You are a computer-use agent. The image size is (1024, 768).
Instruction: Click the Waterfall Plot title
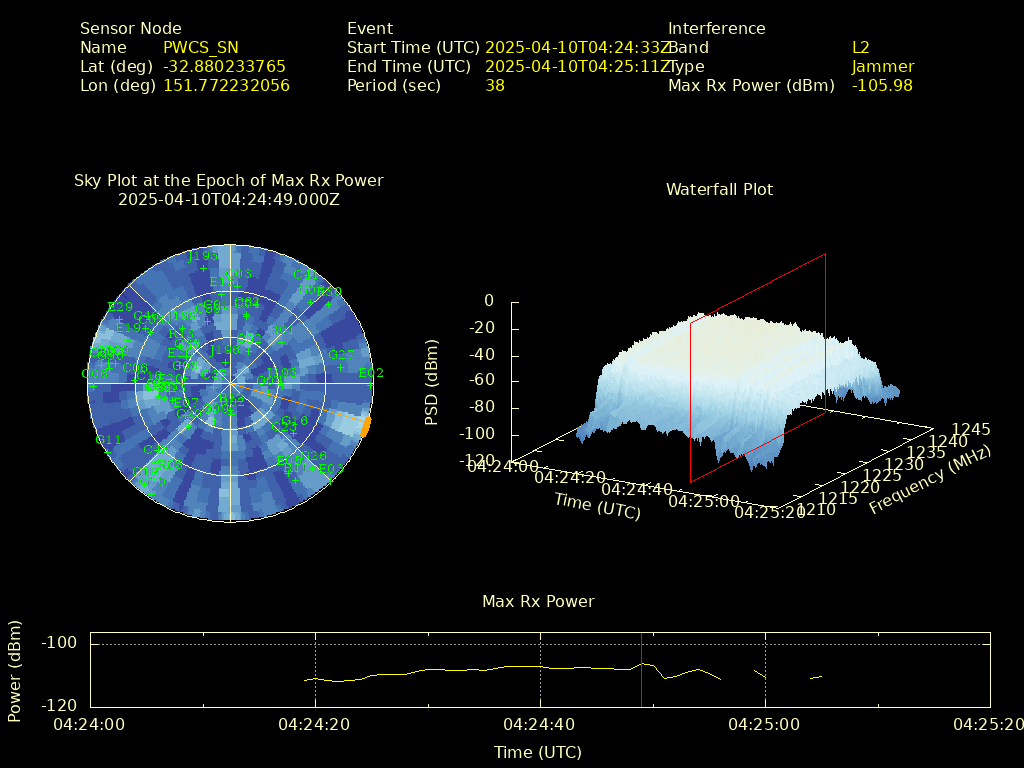[719, 189]
